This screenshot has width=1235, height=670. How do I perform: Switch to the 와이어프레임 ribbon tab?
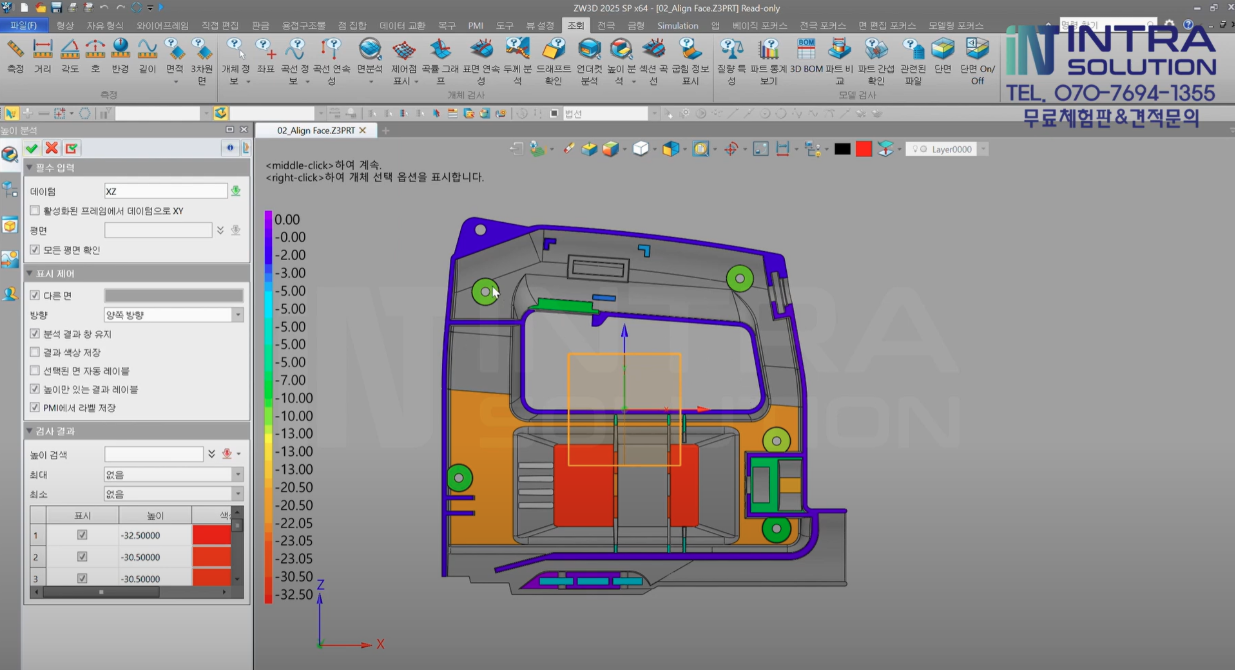click(x=162, y=25)
